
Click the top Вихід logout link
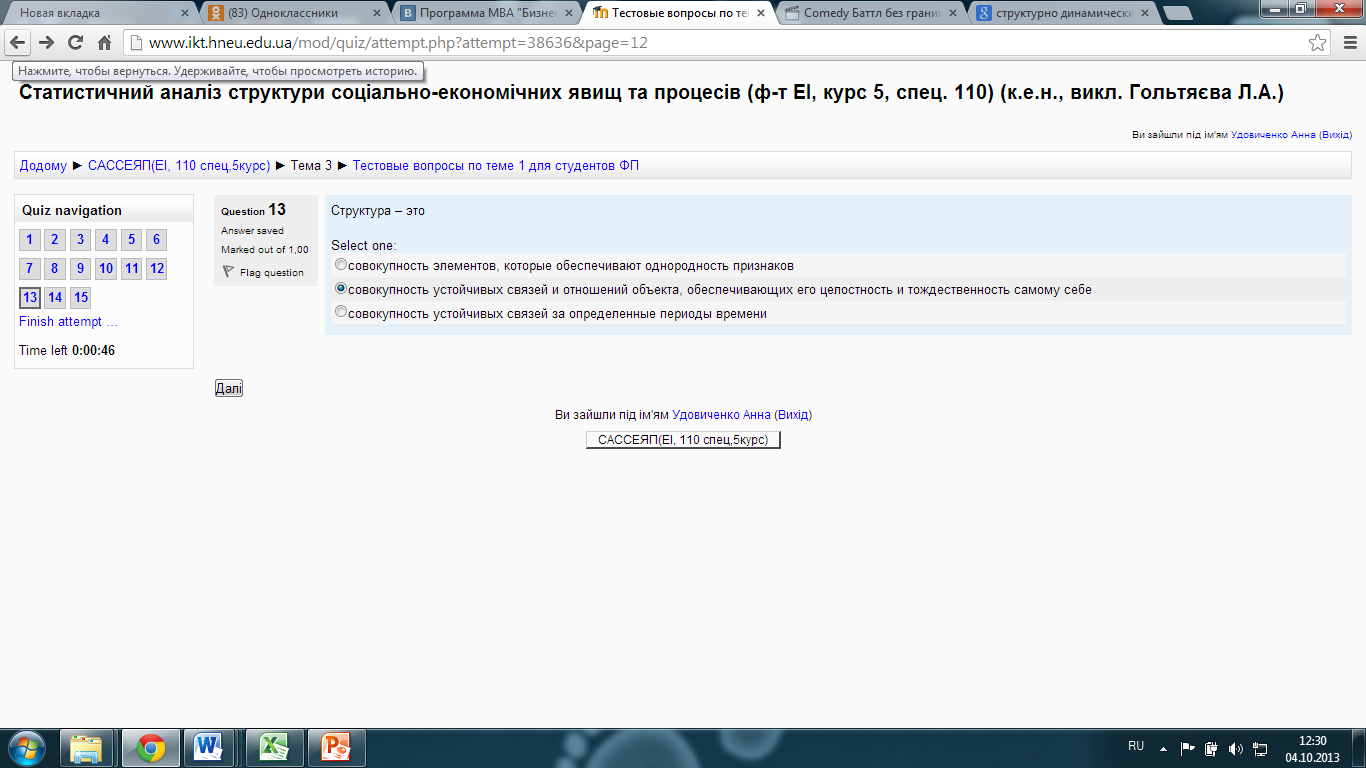pyautogui.click(x=1336, y=134)
